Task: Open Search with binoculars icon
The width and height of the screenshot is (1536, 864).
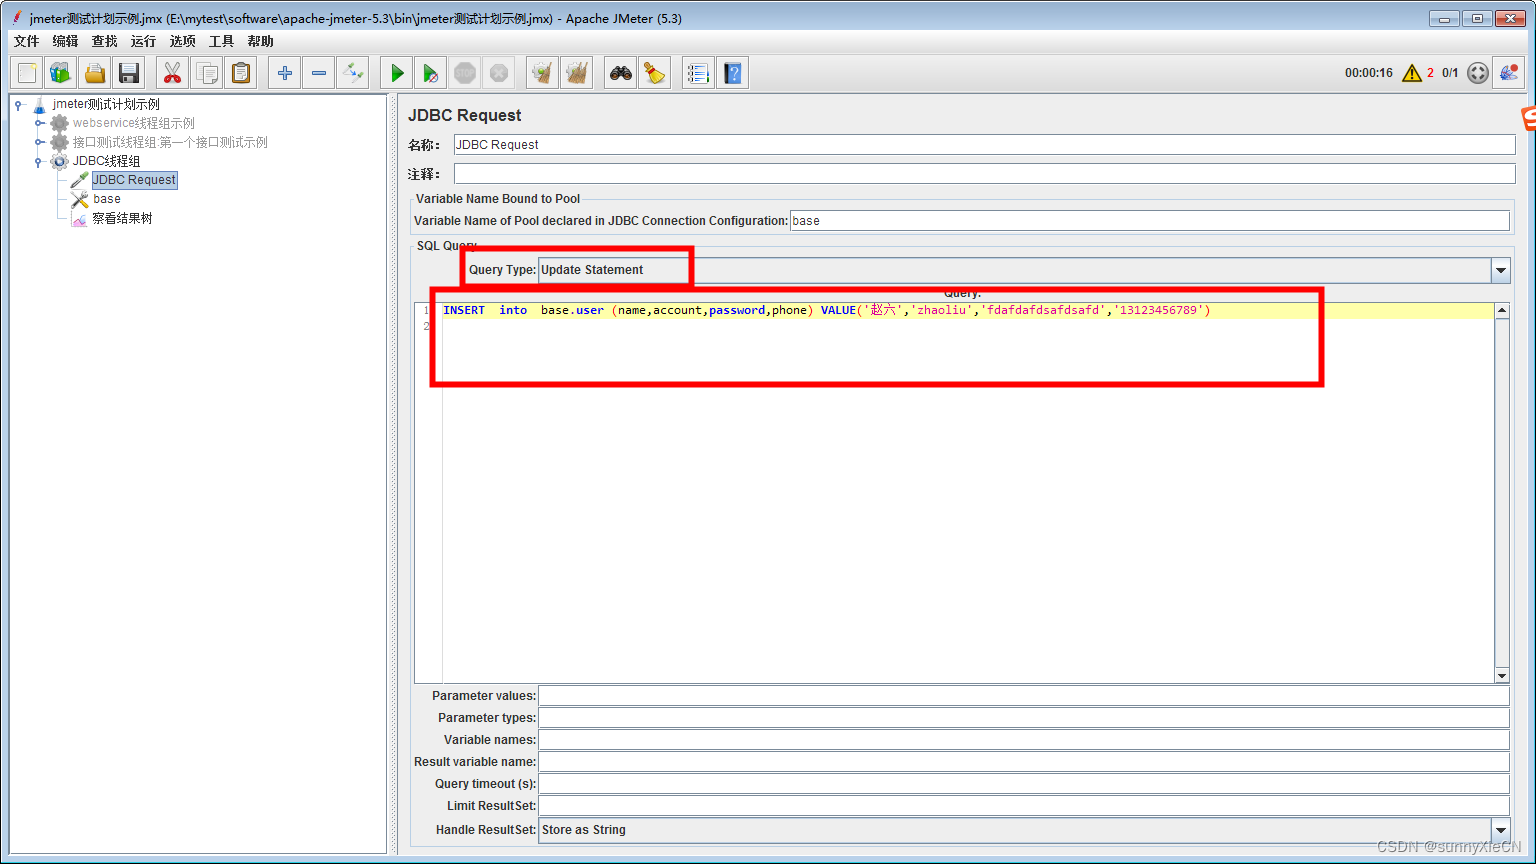Action: [x=621, y=73]
